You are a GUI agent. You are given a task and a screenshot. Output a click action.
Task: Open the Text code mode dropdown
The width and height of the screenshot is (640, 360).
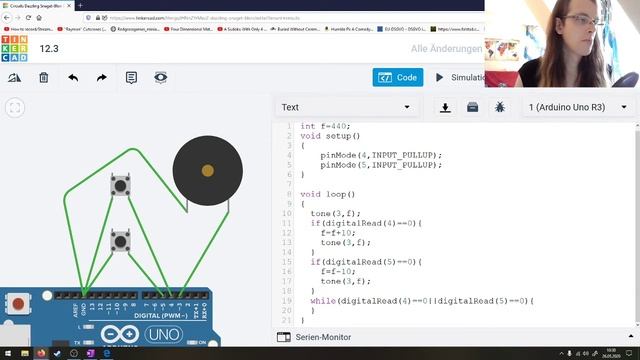point(346,107)
